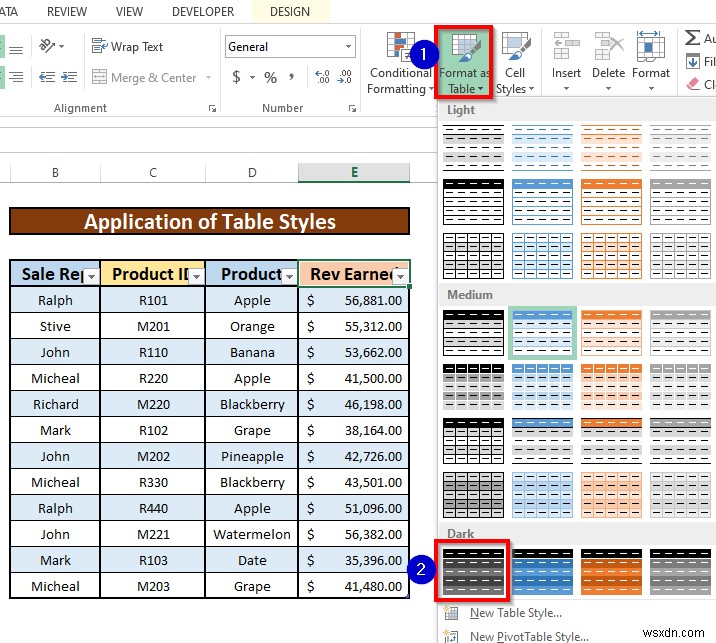Select the Pineapple product cell
Image resolution: width=716 pixels, height=643 pixels.
point(252,456)
